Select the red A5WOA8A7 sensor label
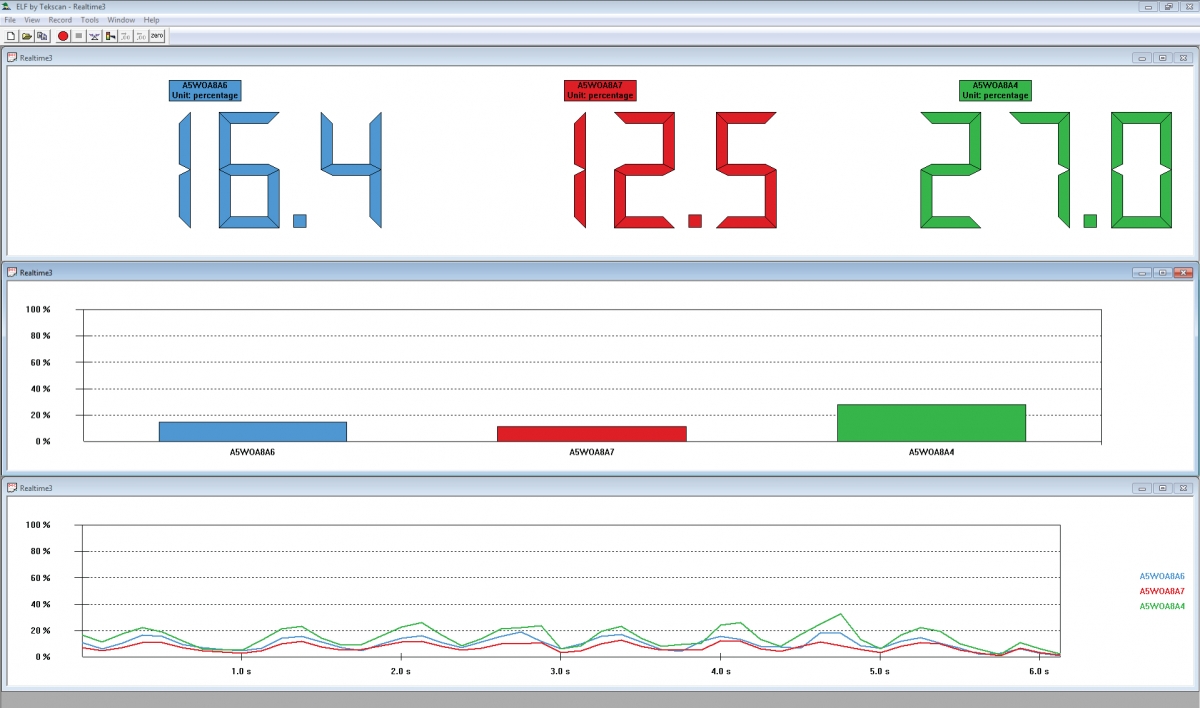The height and width of the screenshot is (708, 1200). coord(601,90)
